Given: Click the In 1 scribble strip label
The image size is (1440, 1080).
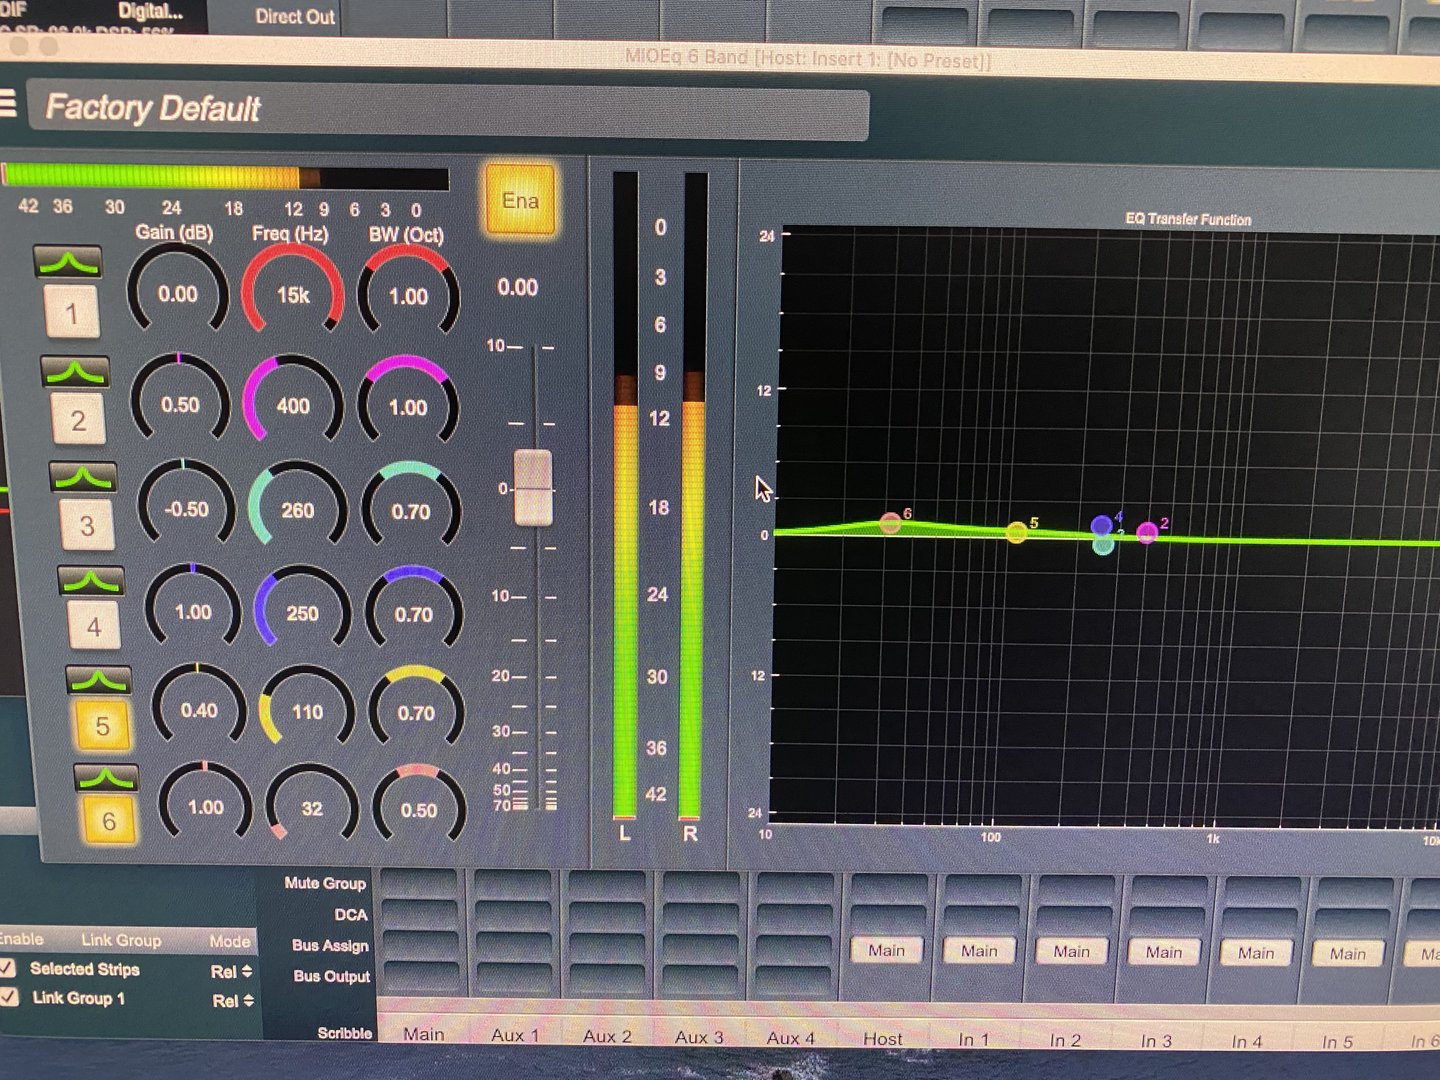Looking at the screenshot, I should click(974, 1040).
